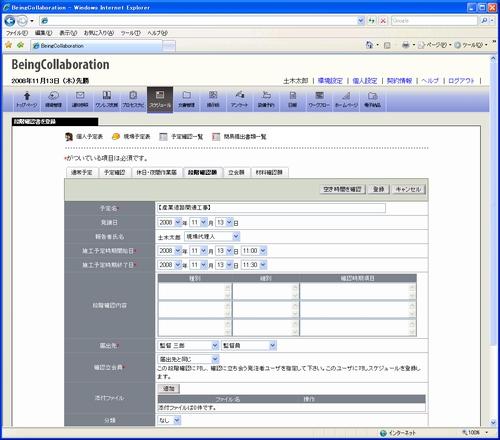Click the page vertical scrollbar down arrow
500x440 pixels.
(494, 422)
